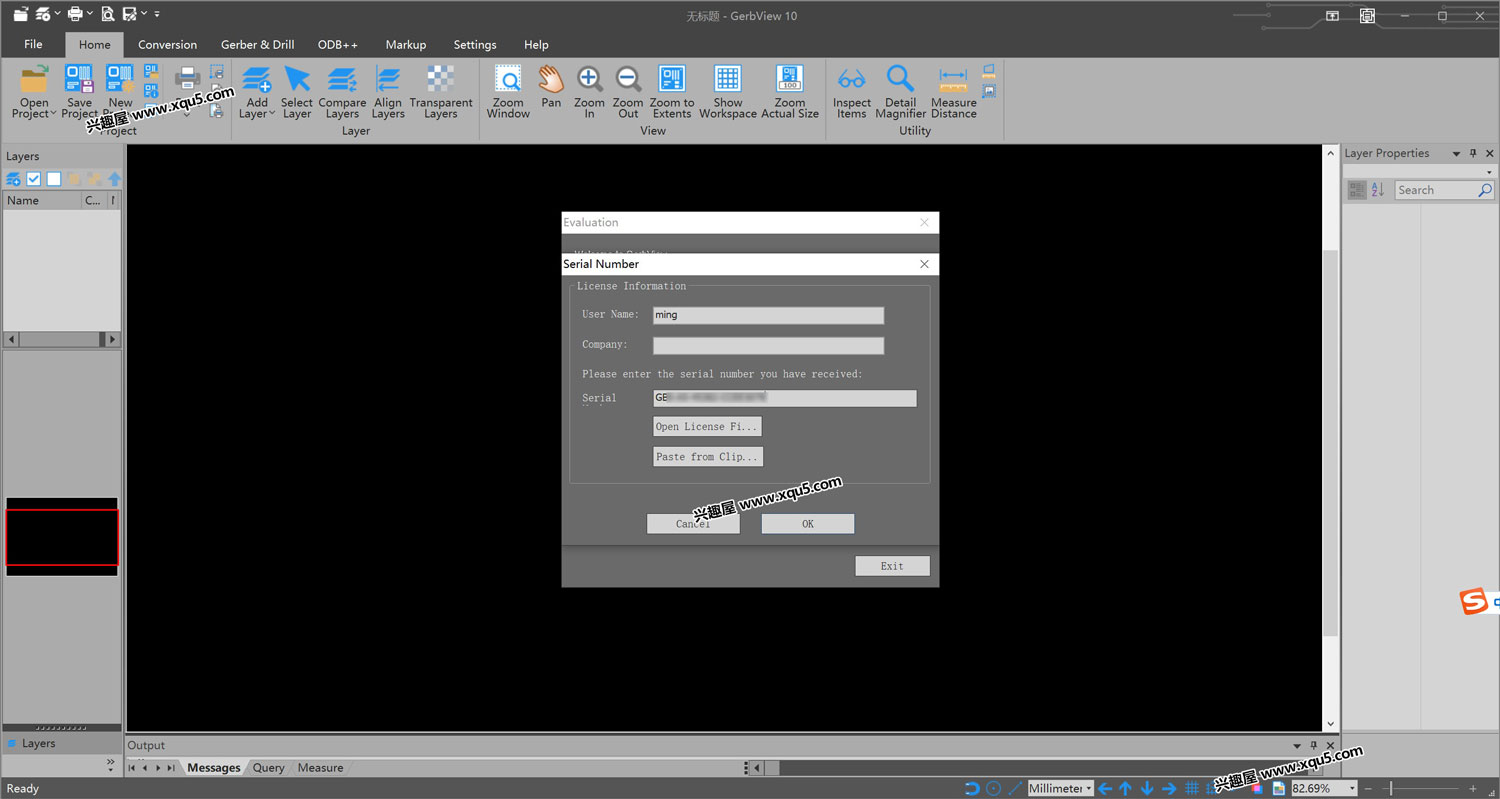Open the Help ribbon tab
The height and width of the screenshot is (799, 1500).
click(x=536, y=44)
